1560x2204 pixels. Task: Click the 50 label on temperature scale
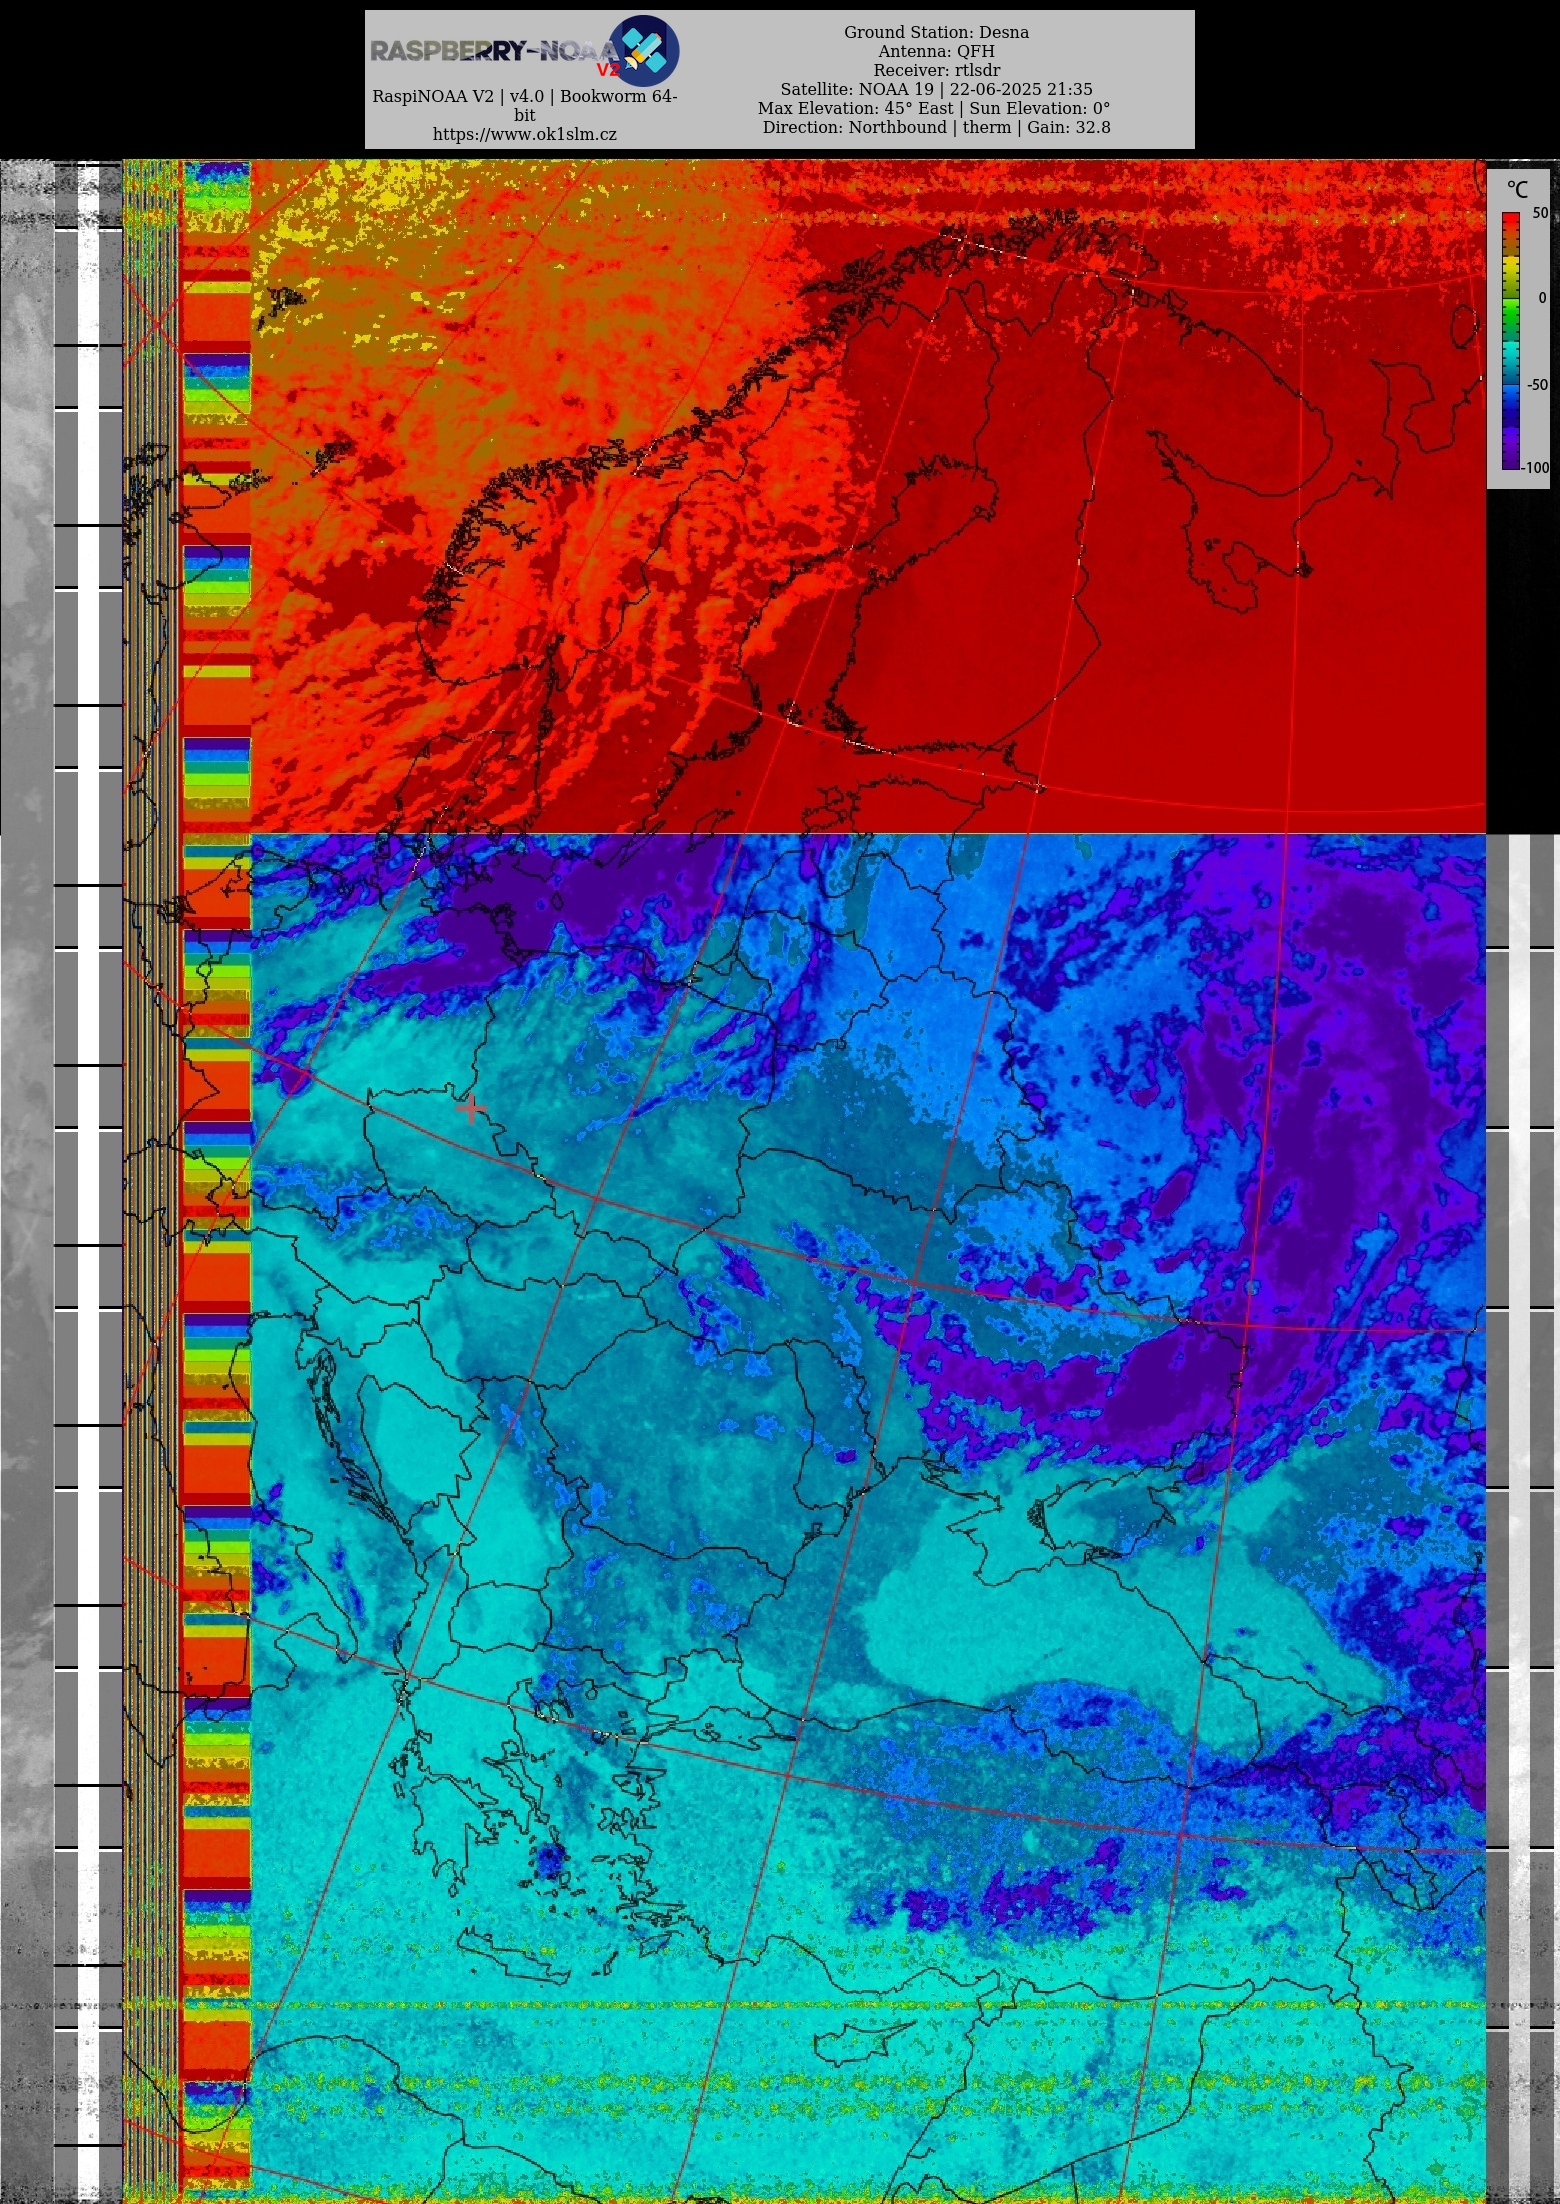pos(1539,213)
